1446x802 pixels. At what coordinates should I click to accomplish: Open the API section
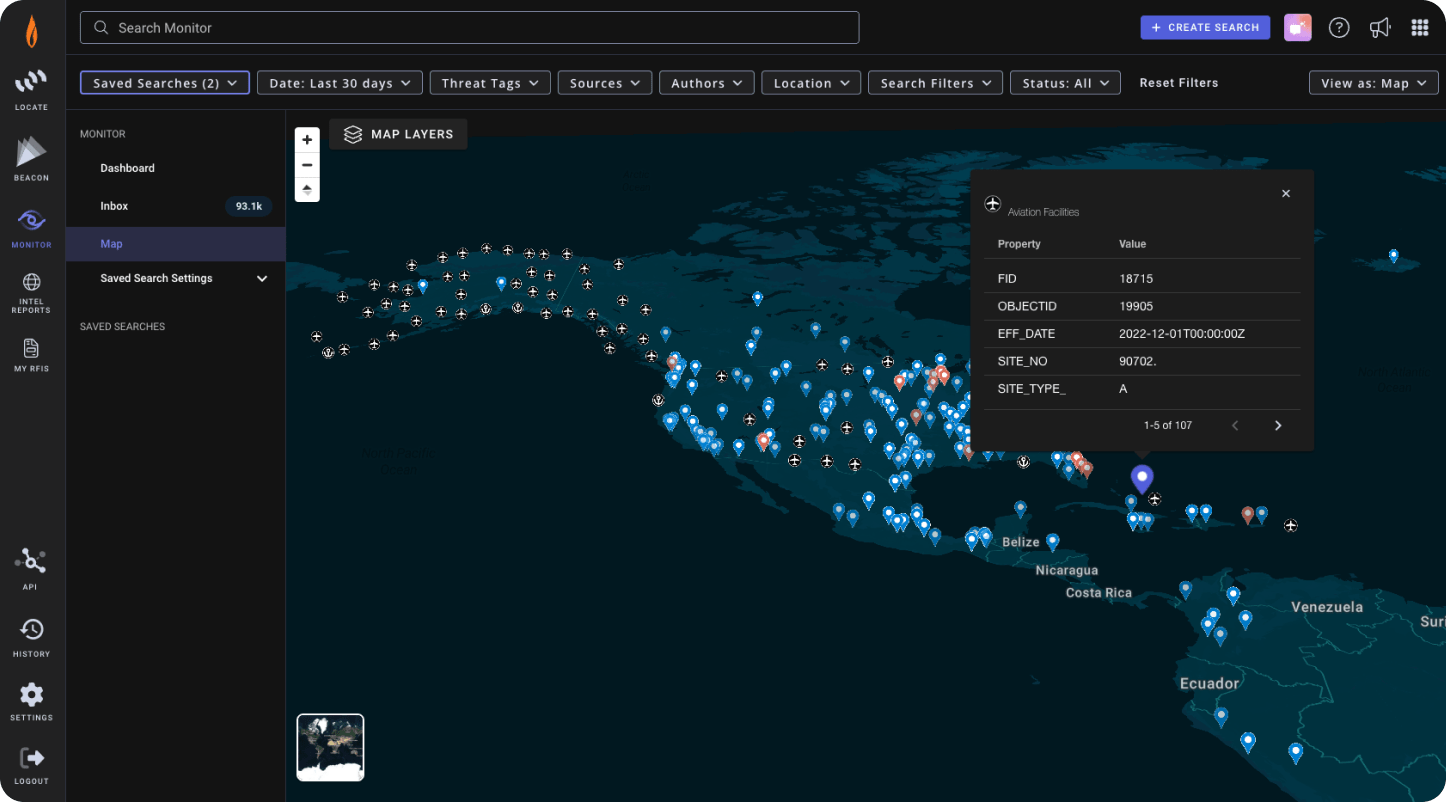[x=30, y=566]
